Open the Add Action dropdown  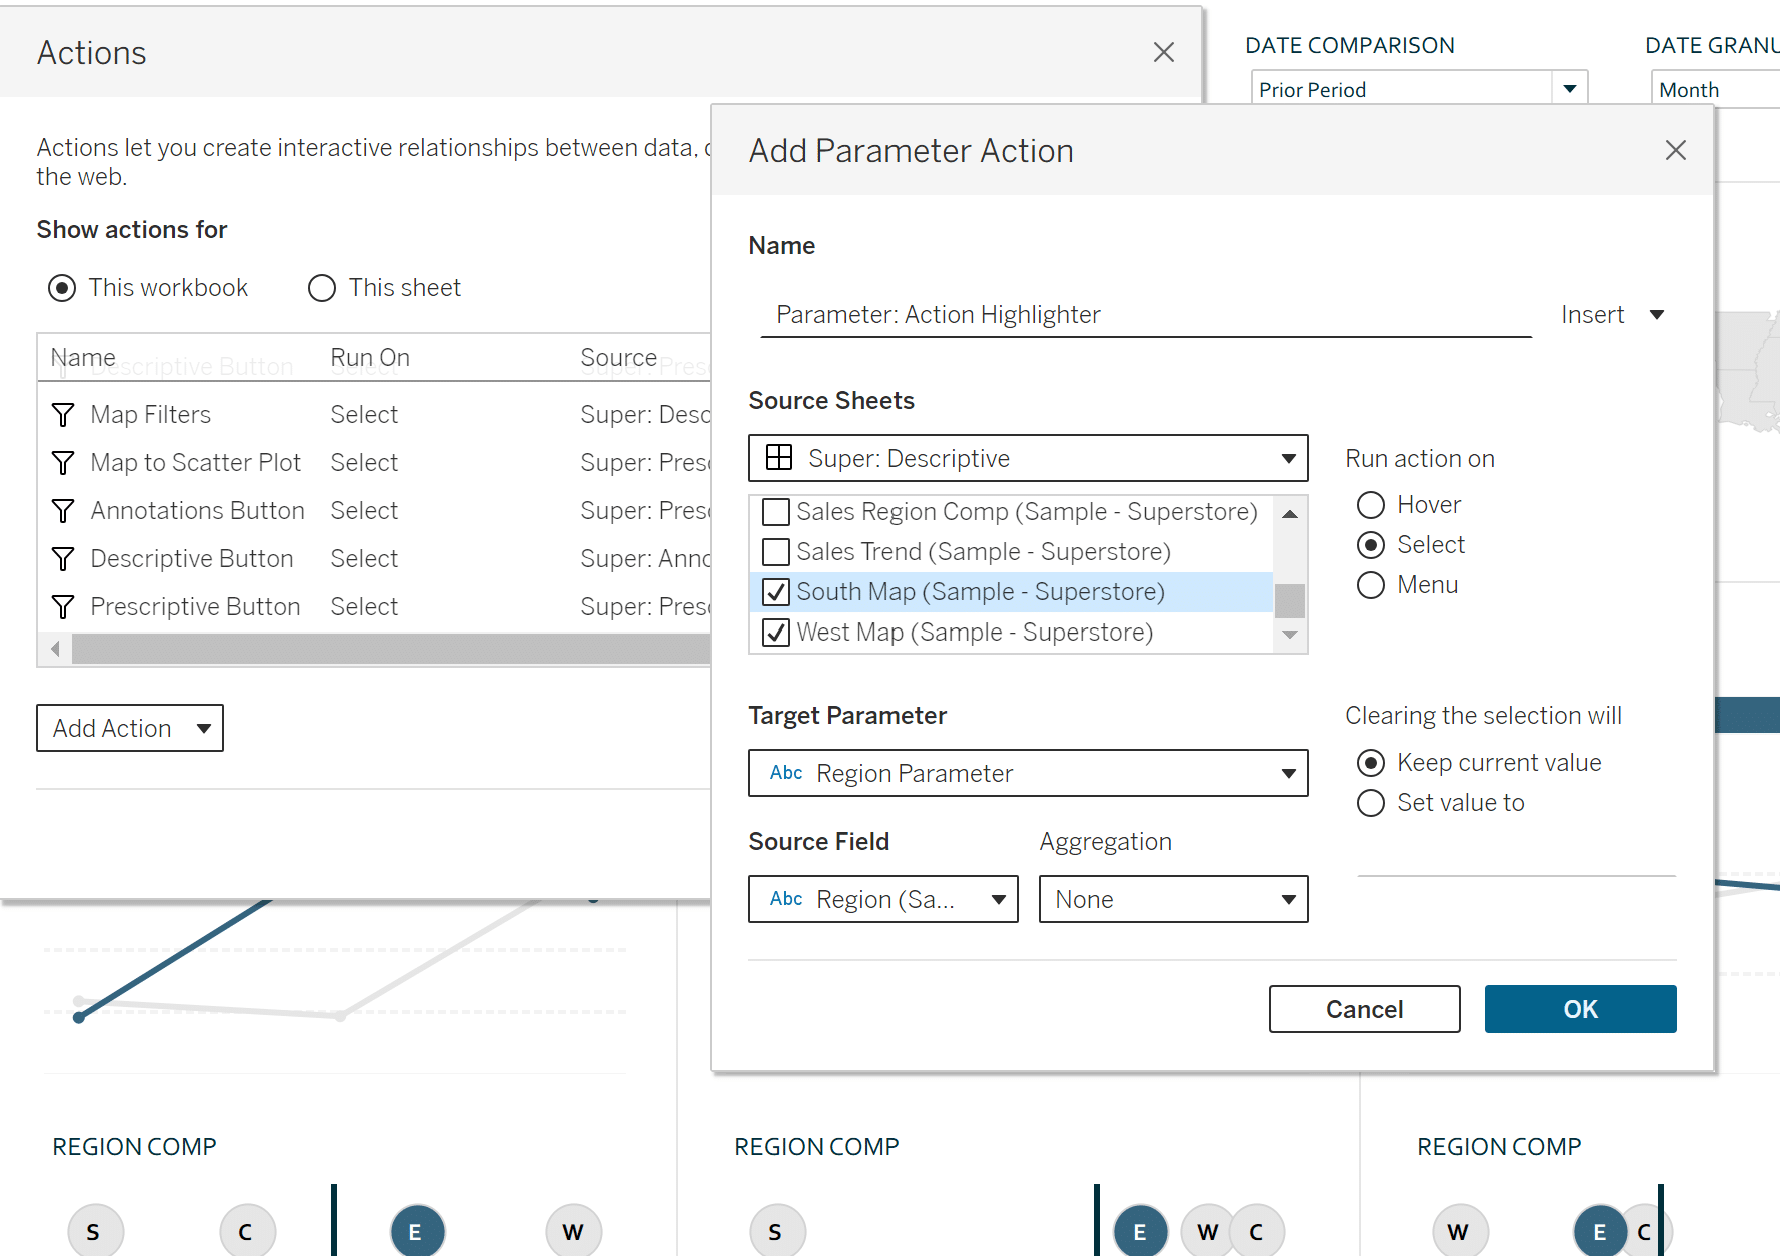(130, 728)
